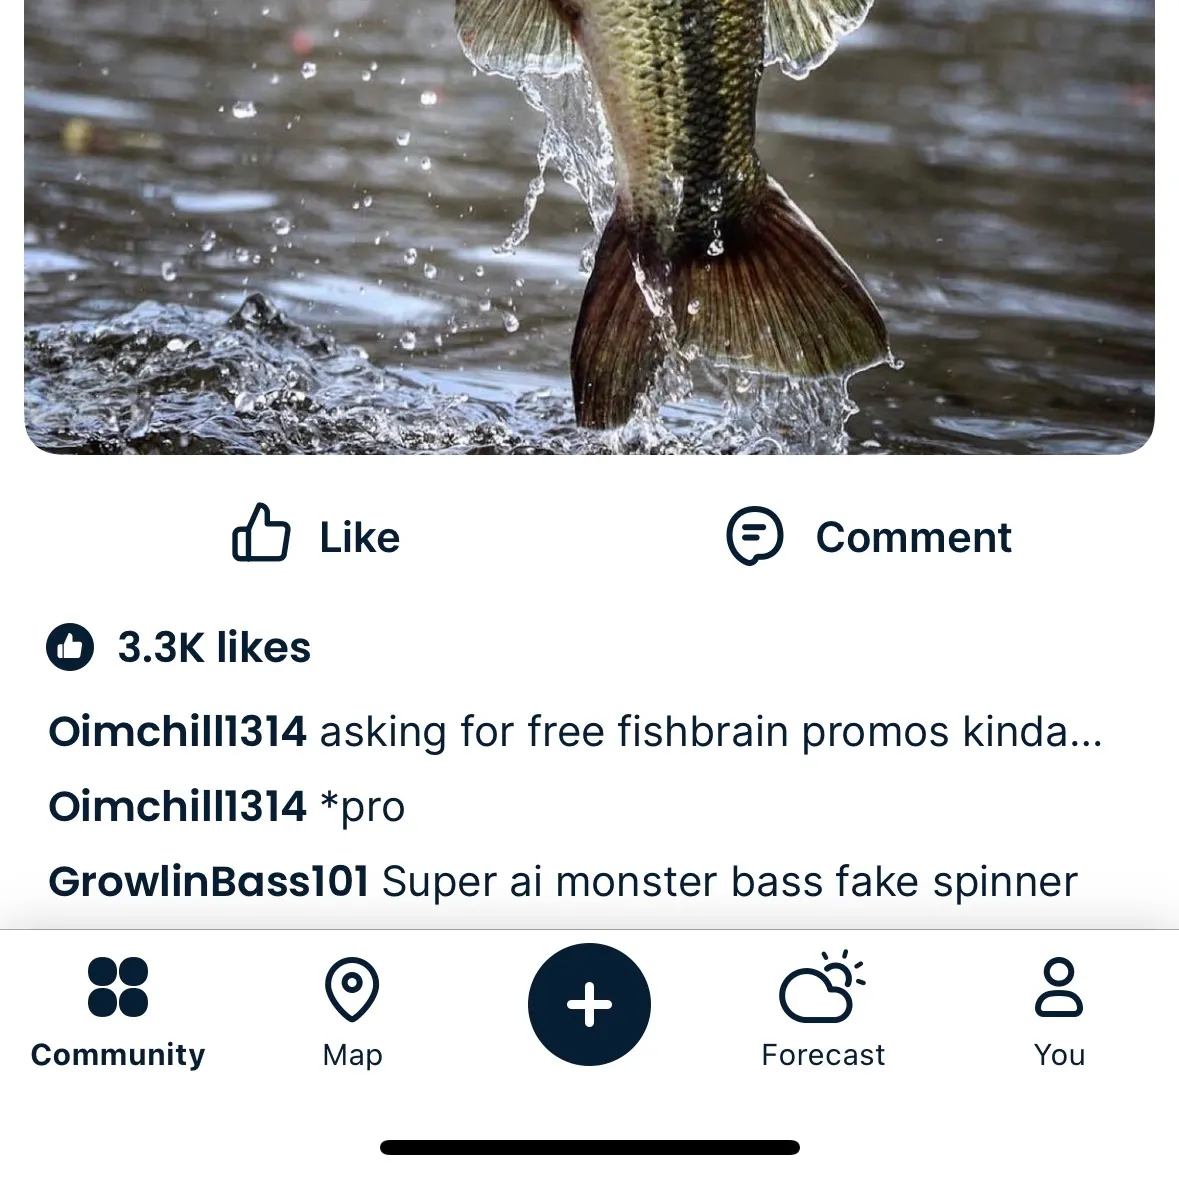Expand the truncated comment ending in kinda...
Viewport: 1179px width, 1179px height.
coord(709,731)
